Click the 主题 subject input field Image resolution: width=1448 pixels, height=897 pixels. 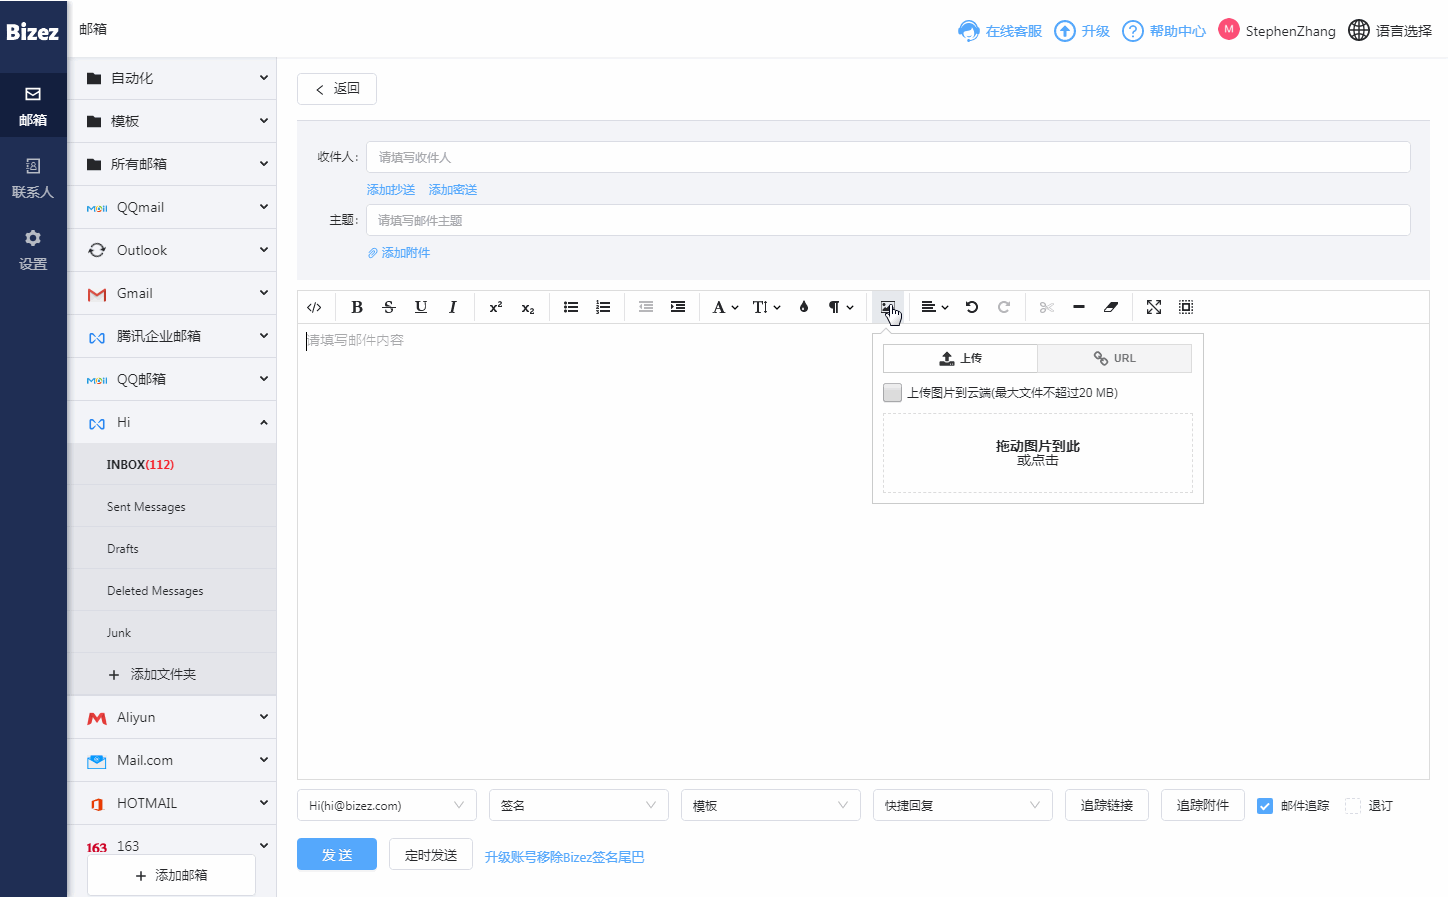888,220
